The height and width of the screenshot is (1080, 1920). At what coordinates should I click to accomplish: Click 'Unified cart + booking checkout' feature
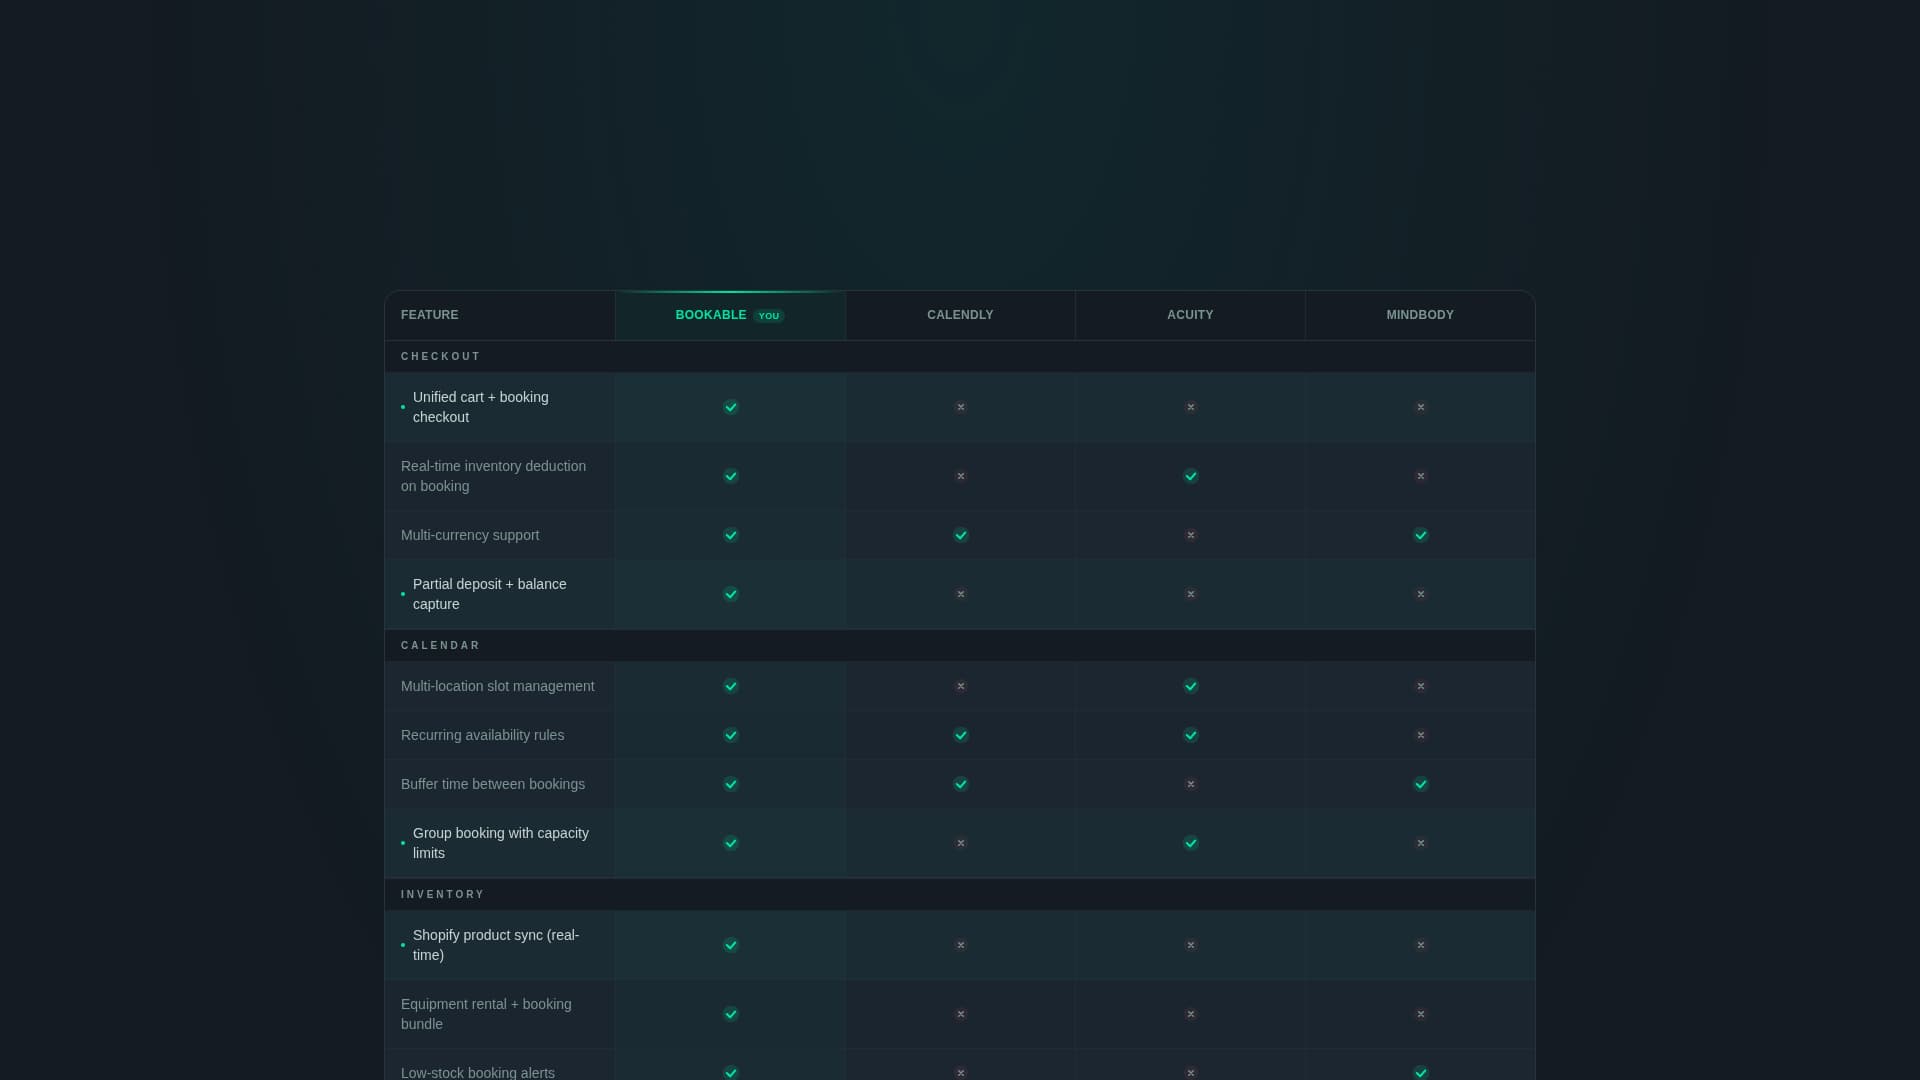pos(481,407)
